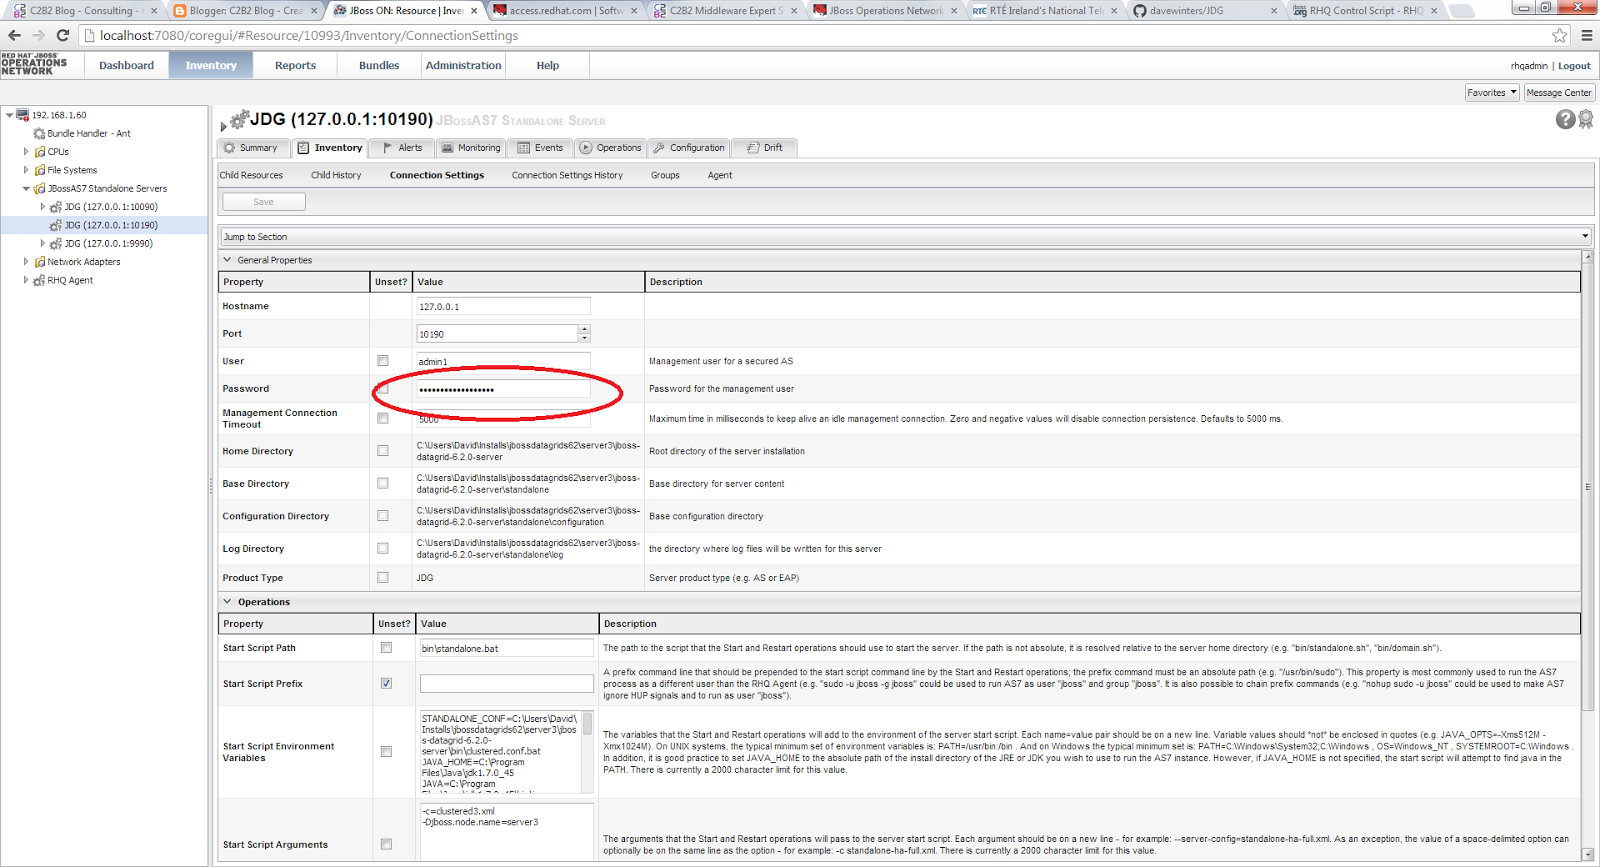Viewport: 1600px width, 867px height.
Task: Click the Save button
Action: click(264, 202)
